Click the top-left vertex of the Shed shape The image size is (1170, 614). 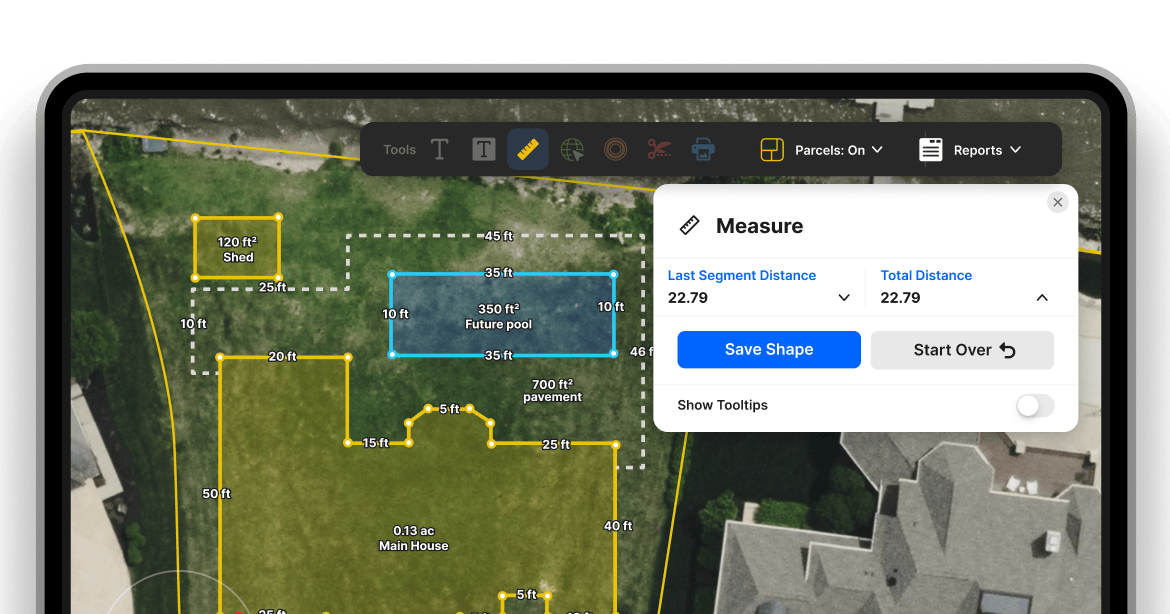[195, 218]
